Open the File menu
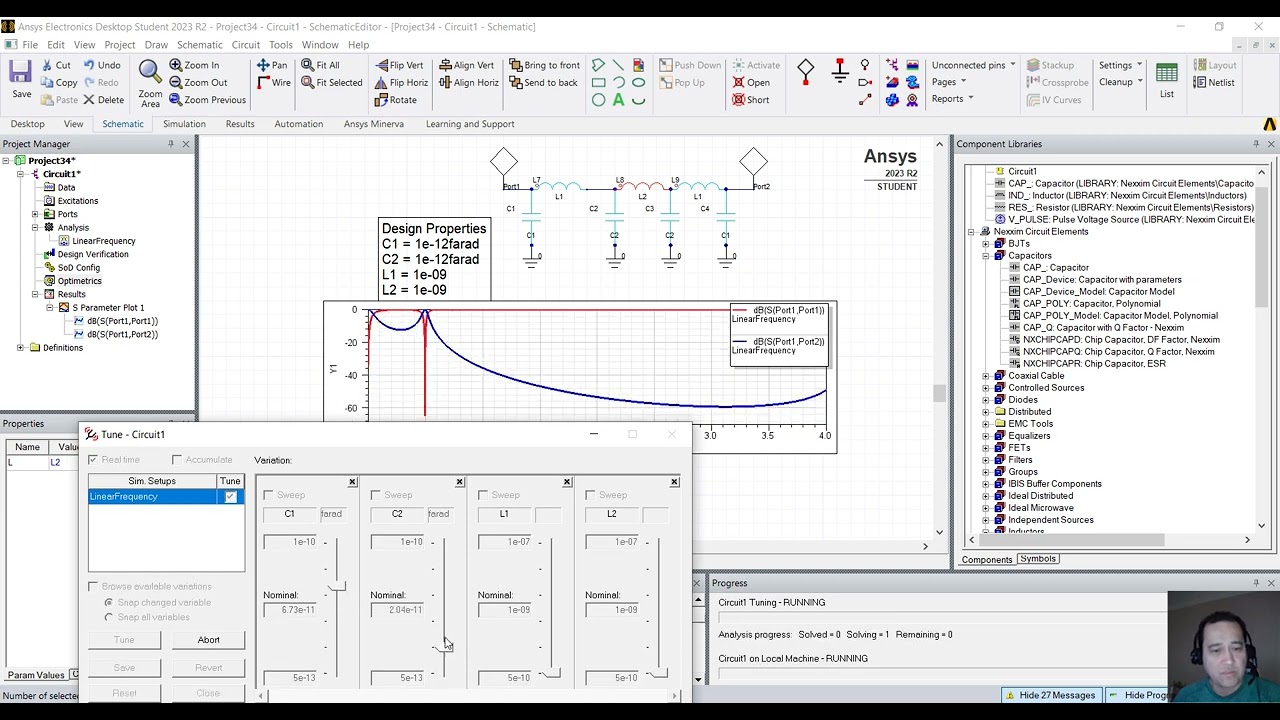 (30, 45)
